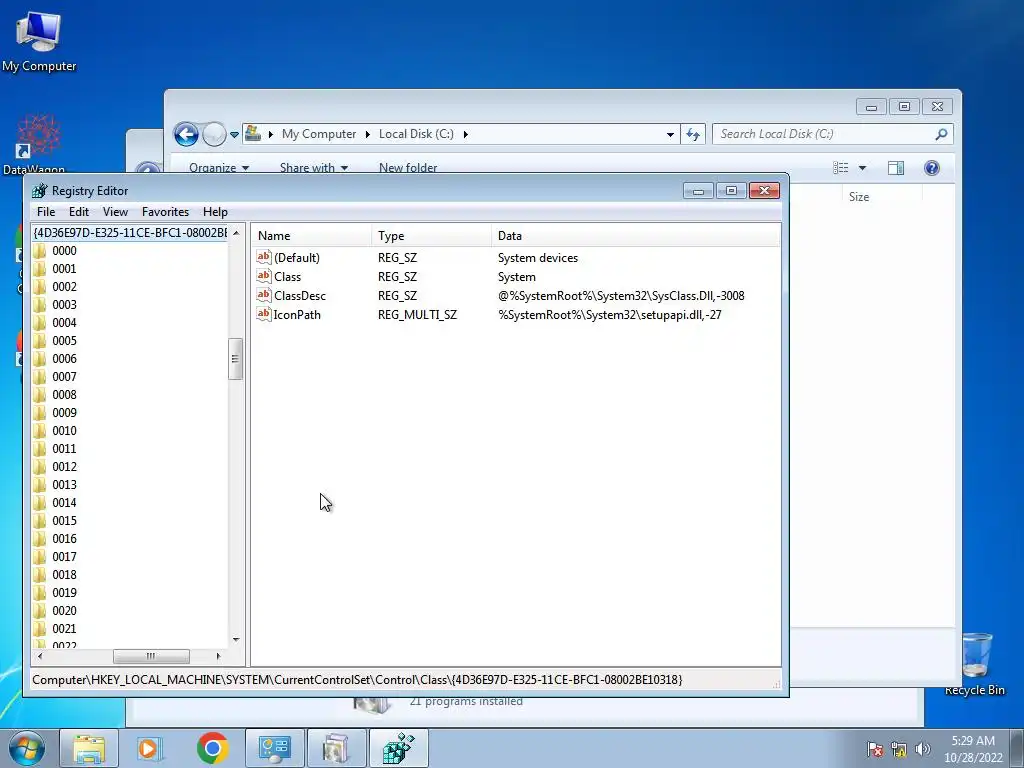Click the volume speaker icon in system tray
Screen dimensions: 1024x768
(923, 749)
